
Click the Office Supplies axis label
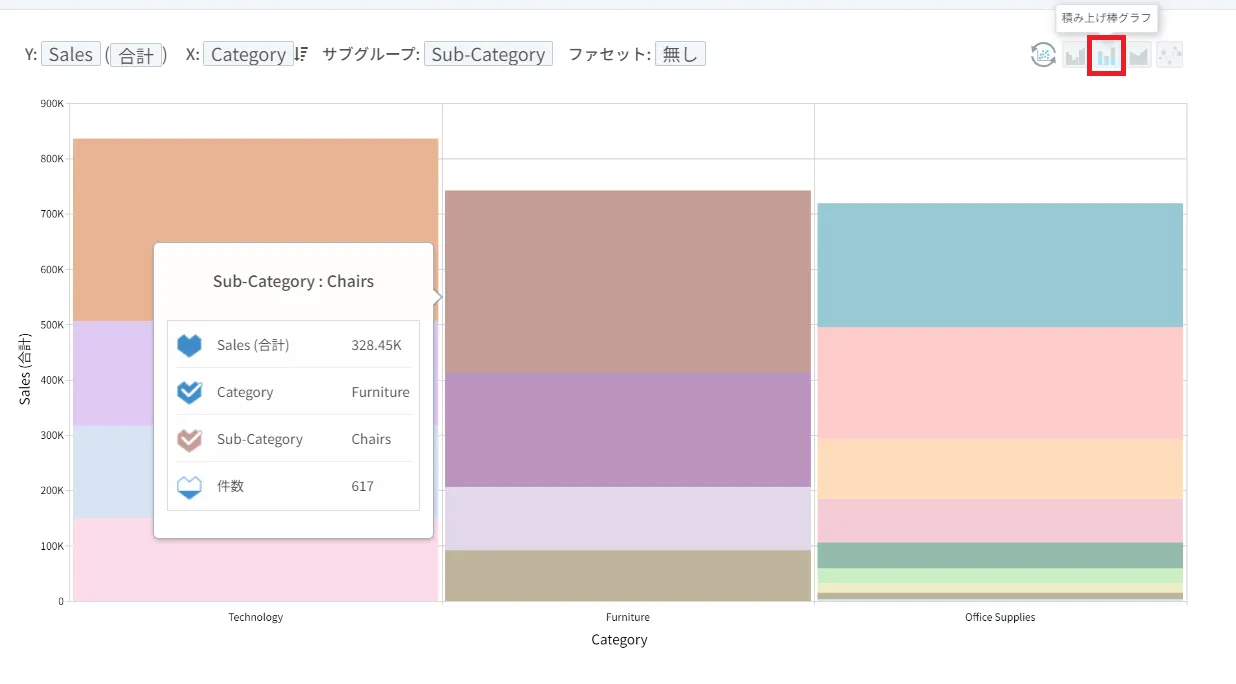999,617
